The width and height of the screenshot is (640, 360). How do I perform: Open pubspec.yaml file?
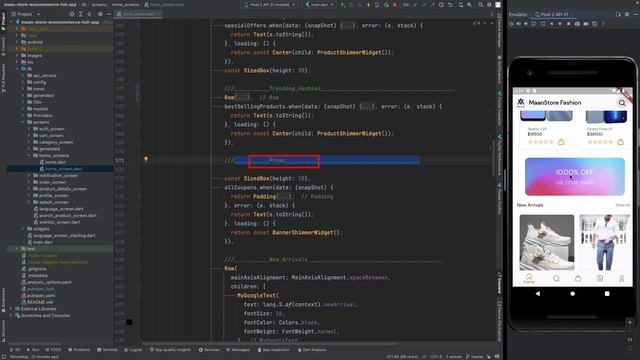pos(38,296)
